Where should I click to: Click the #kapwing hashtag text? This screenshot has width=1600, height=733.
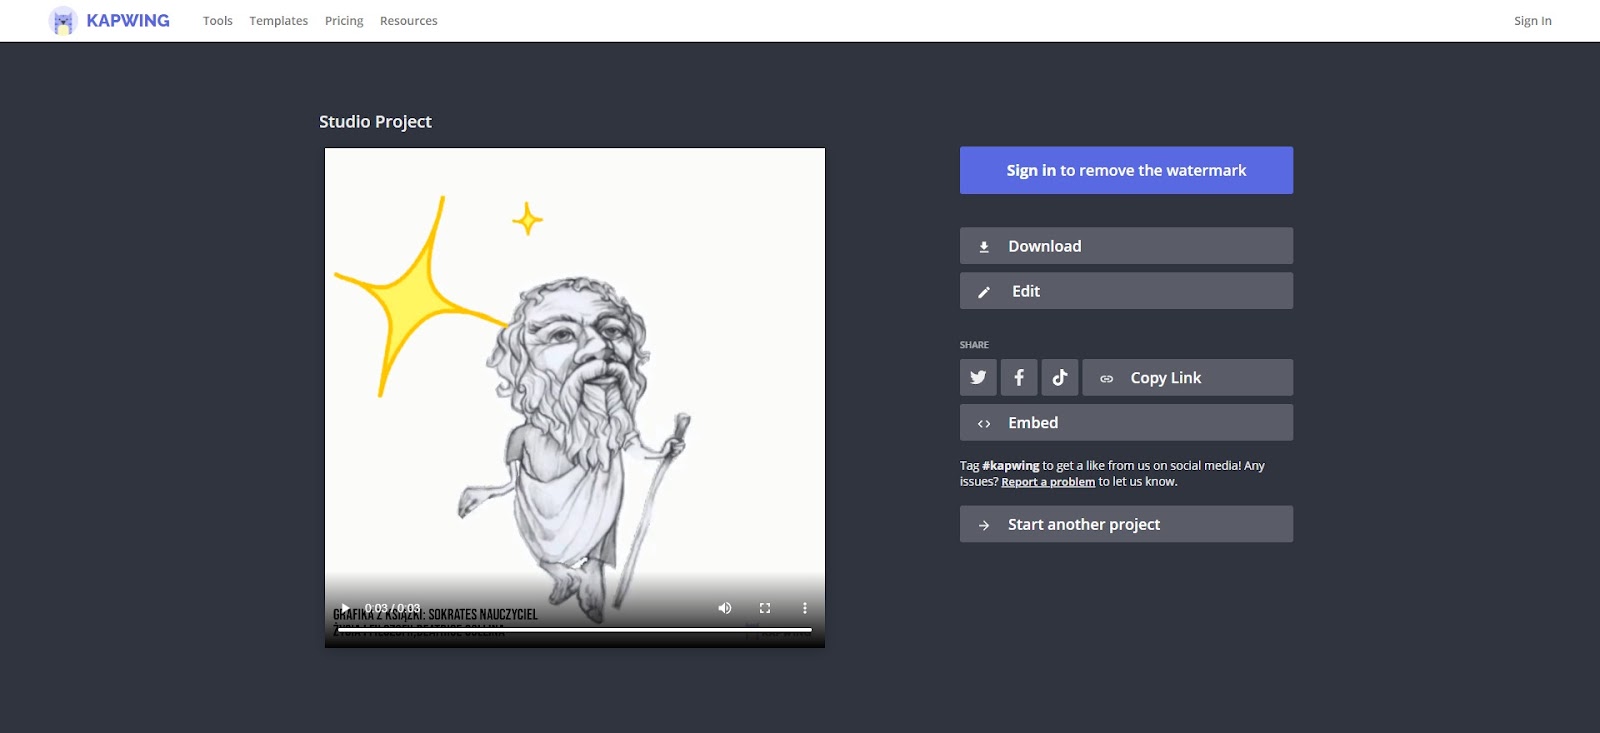[1011, 466]
